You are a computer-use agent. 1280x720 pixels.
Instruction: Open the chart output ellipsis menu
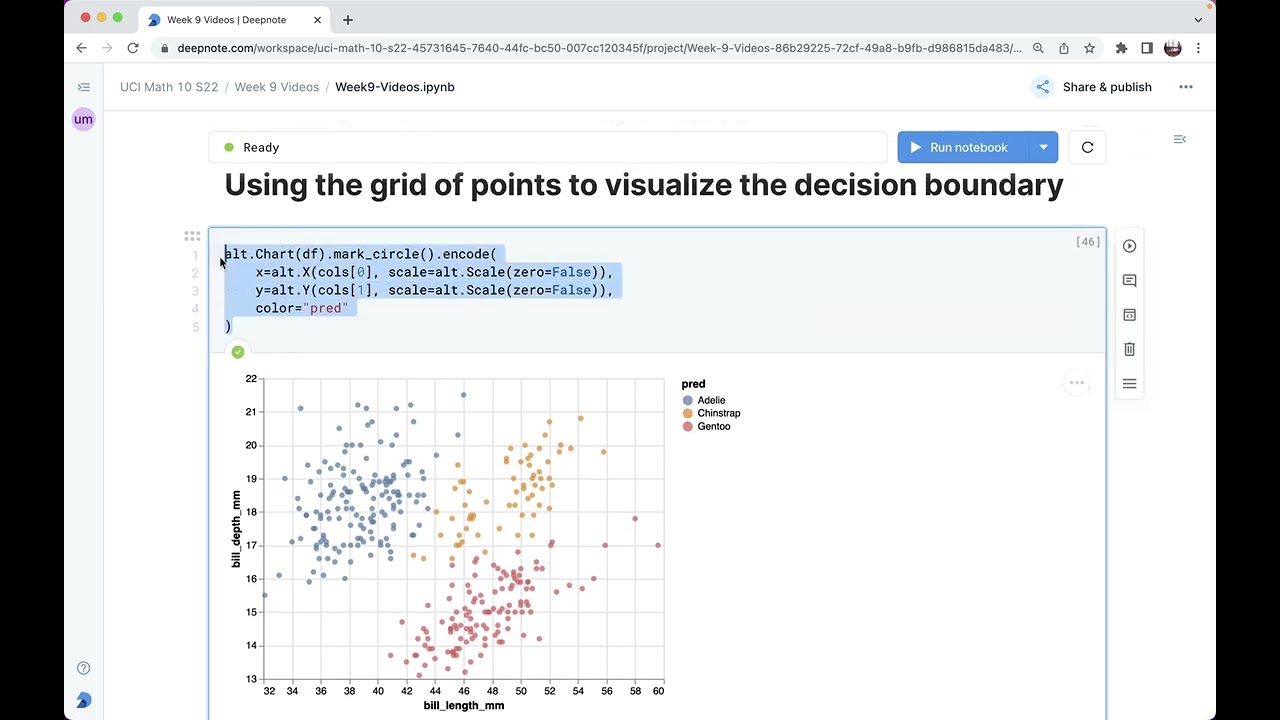[x=1077, y=383]
